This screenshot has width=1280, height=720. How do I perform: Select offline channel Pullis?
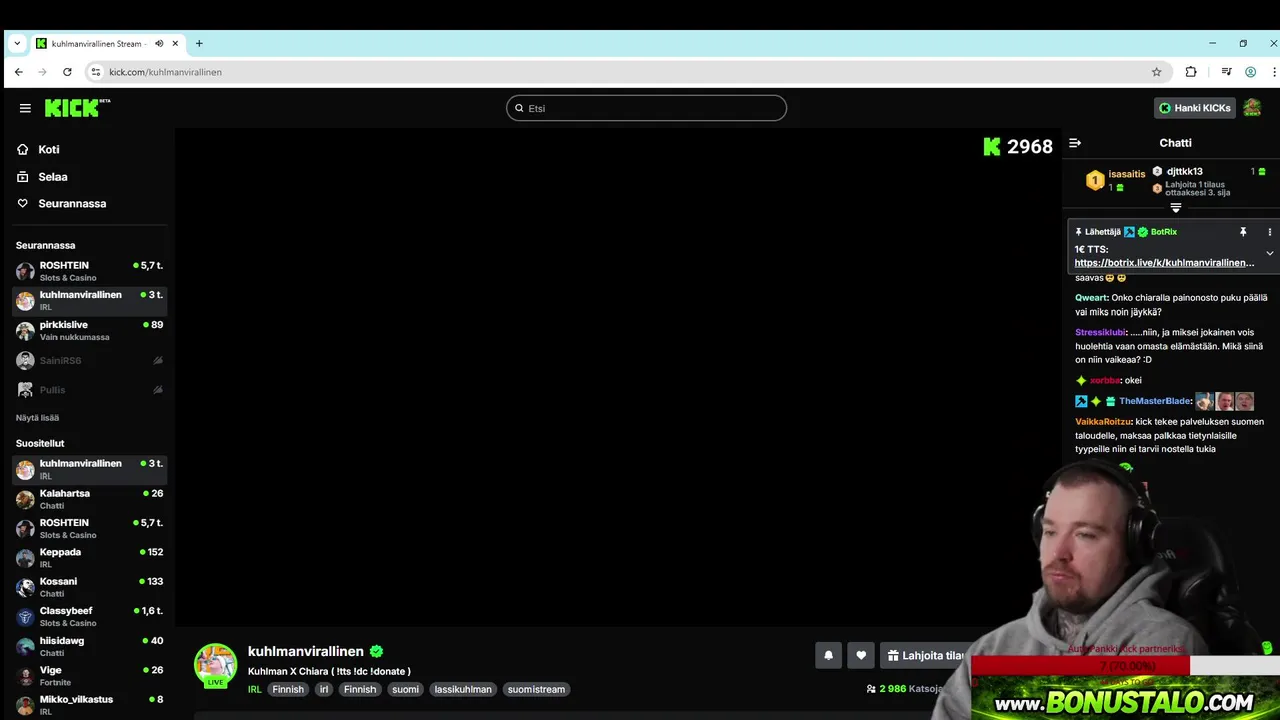click(89, 389)
